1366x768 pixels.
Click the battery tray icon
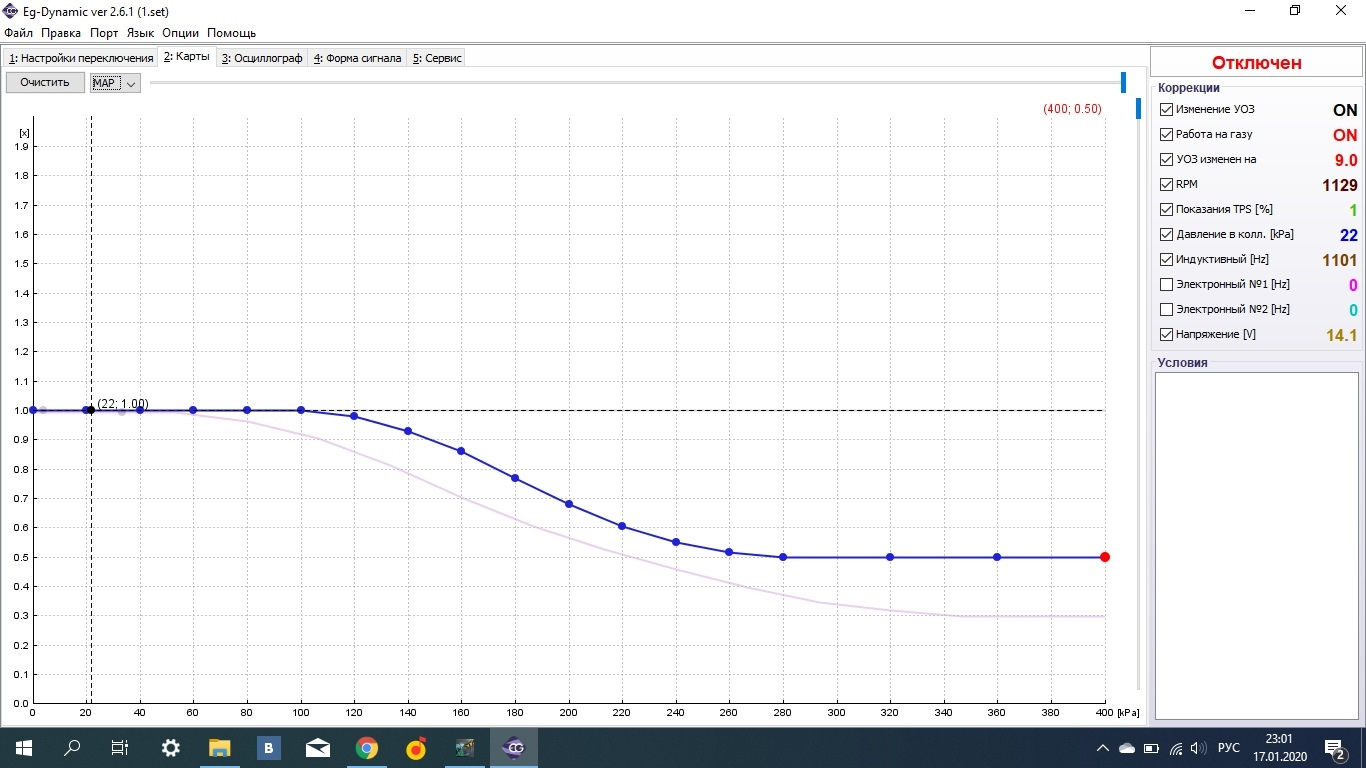pyautogui.click(x=1151, y=748)
